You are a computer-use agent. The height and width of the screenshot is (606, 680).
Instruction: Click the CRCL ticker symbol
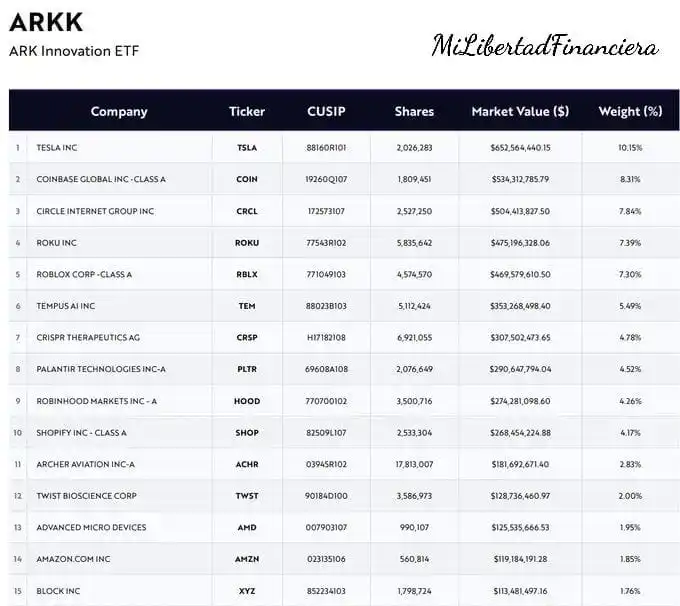click(x=247, y=211)
